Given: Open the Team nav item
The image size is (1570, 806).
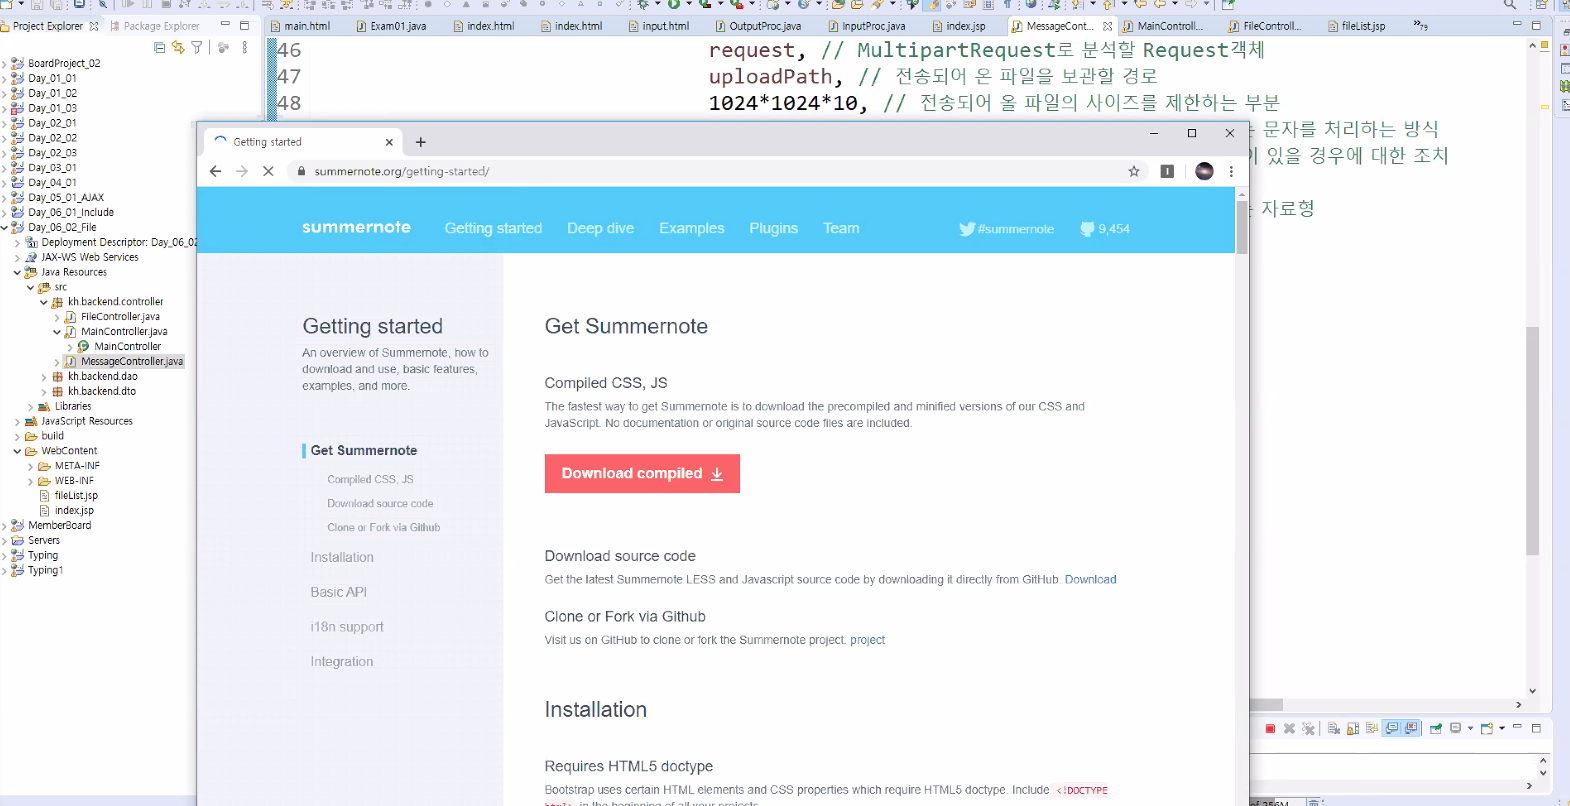Looking at the screenshot, I should pyautogui.click(x=841, y=228).
